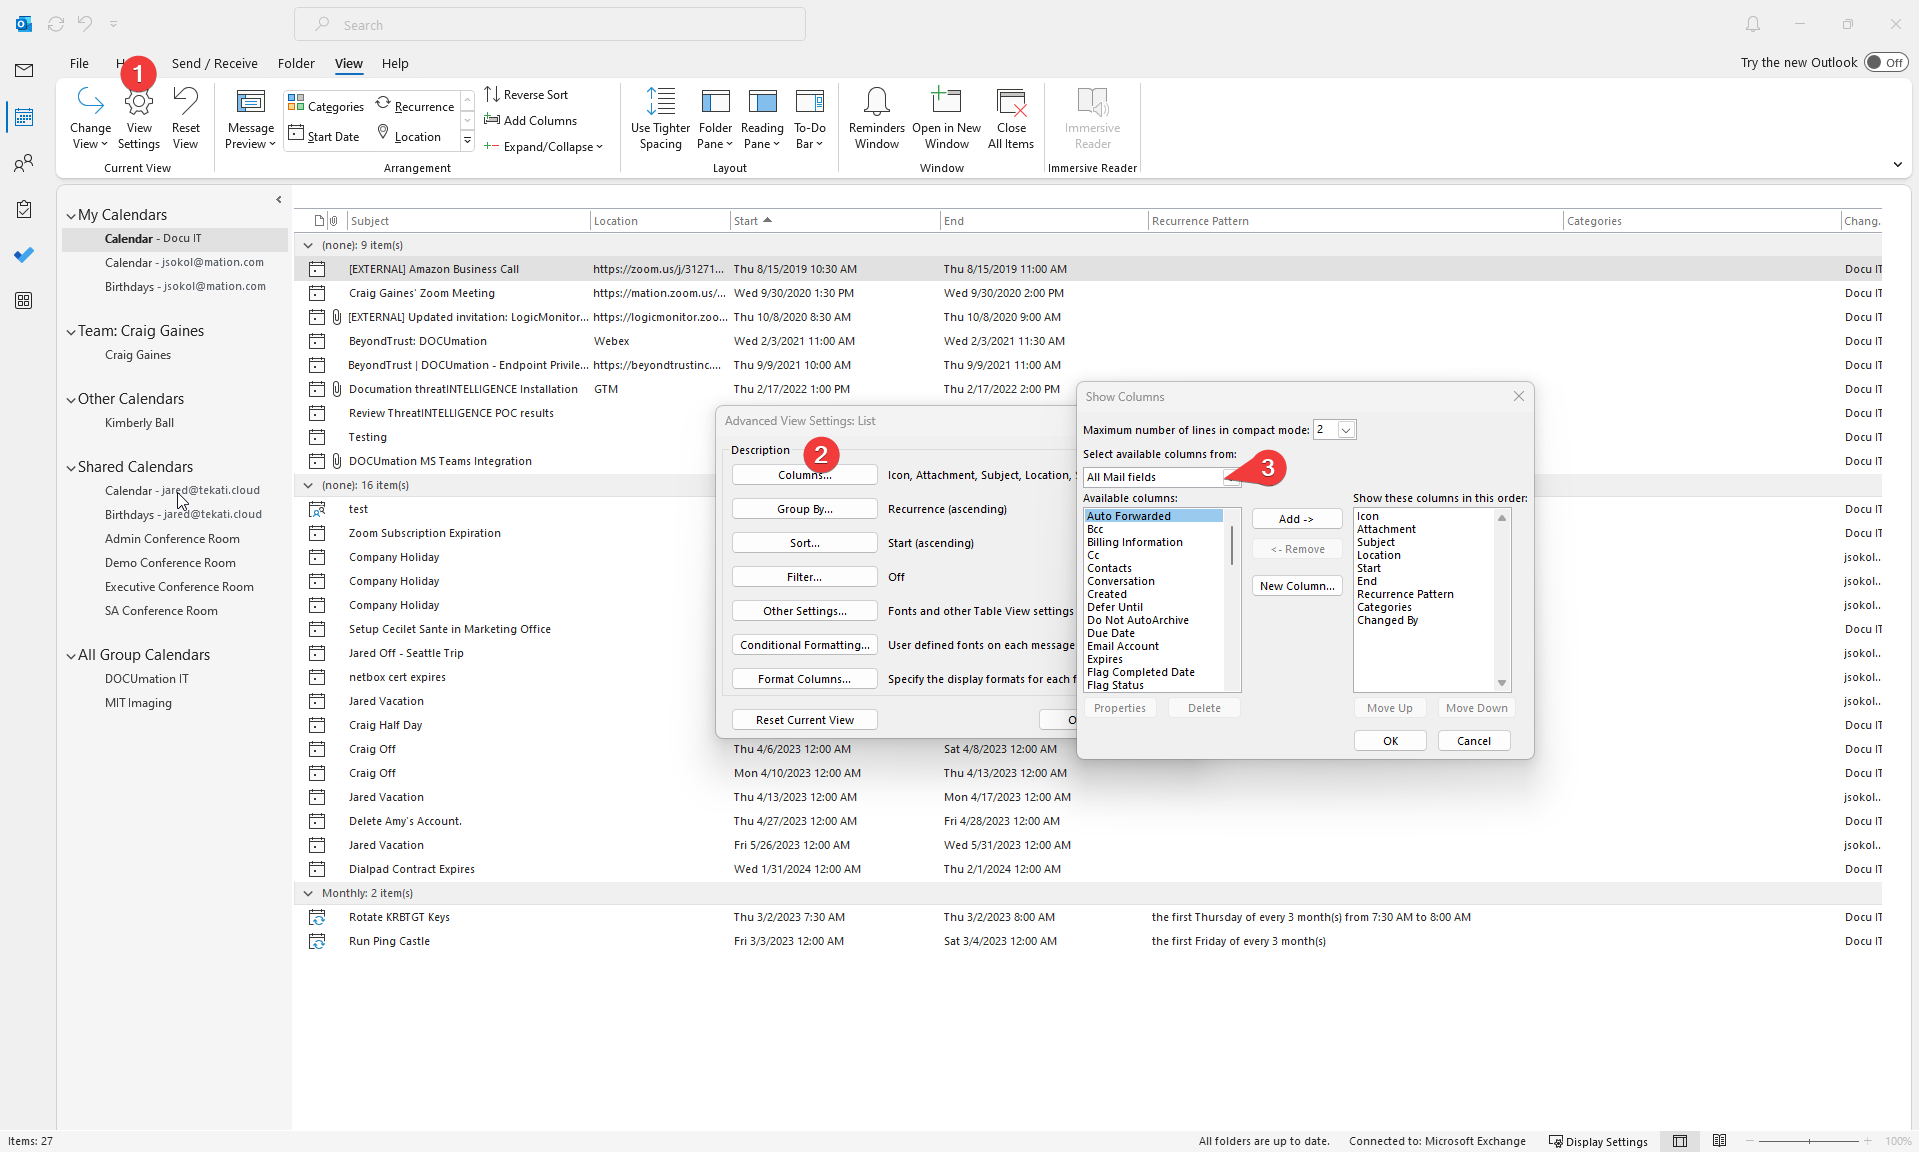This screenshot has width=1919, height=1152.
Task: Click the sync refresh icon in title bar
Action: (x=56, y=24)
